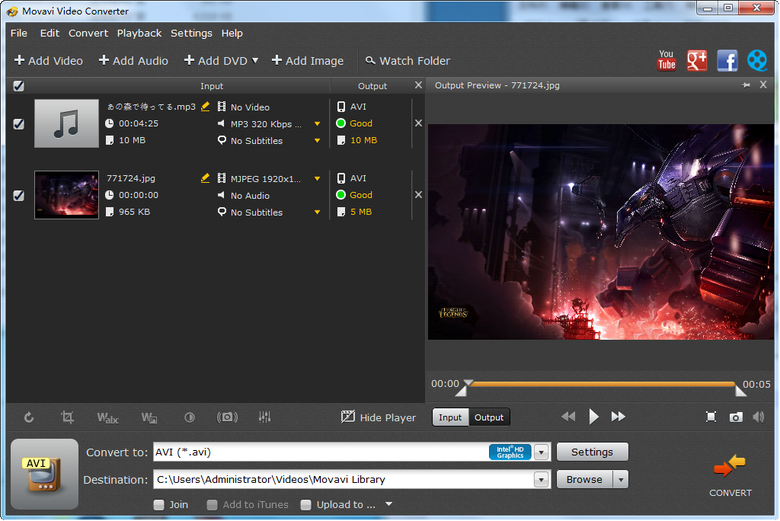Uncheck the mp3 file checkbox
The height and width of the screenshot is (521, 780).
click(x=18, y=124)
